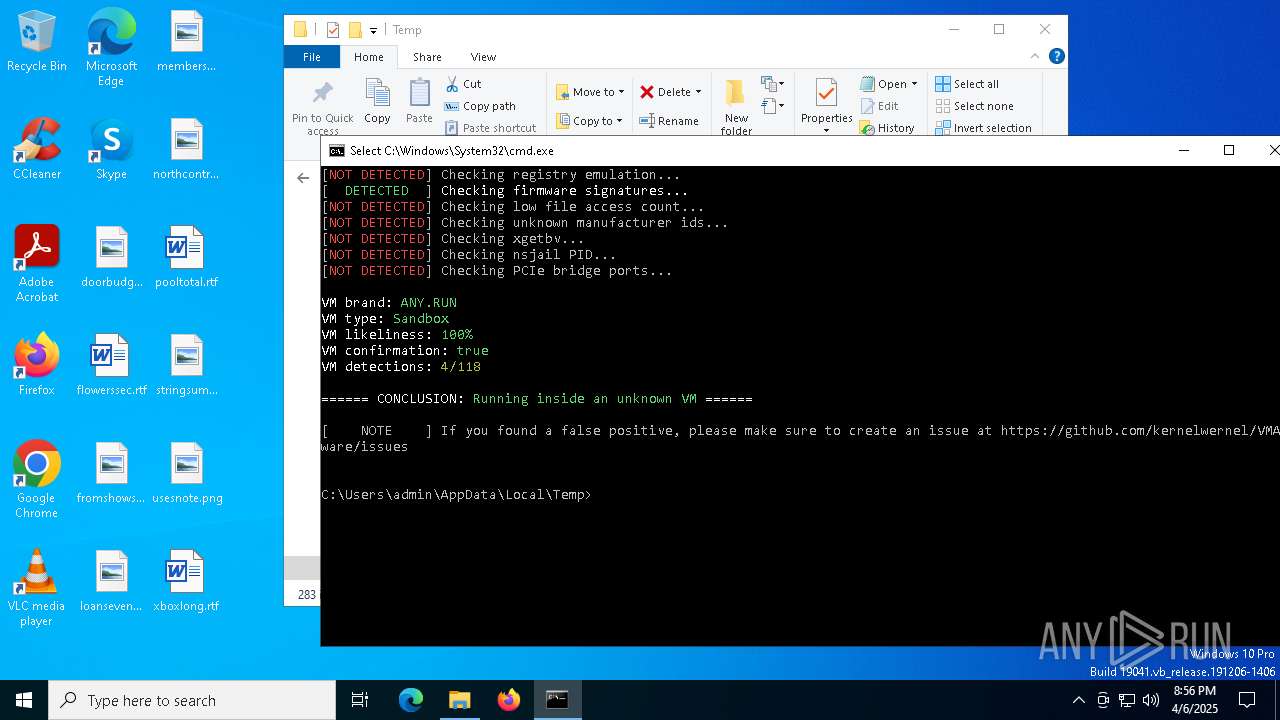Image resolution: width=1280 pixels, height=720 pixels.
Task: Click History in Explorer ribbon
Action: click(887, 128)
